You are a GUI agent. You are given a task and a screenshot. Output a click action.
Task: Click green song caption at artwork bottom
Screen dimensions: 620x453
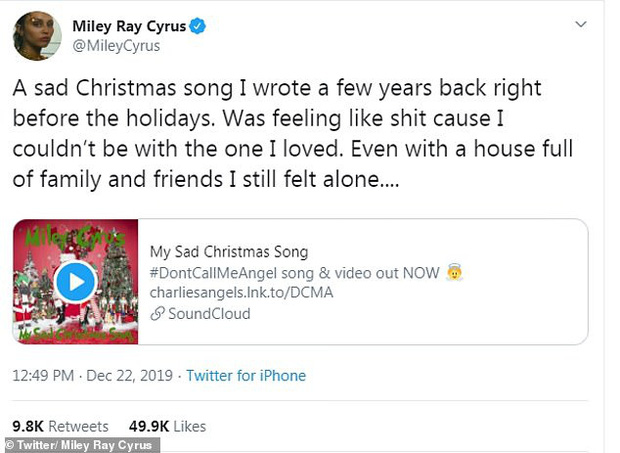click(75, 332)
